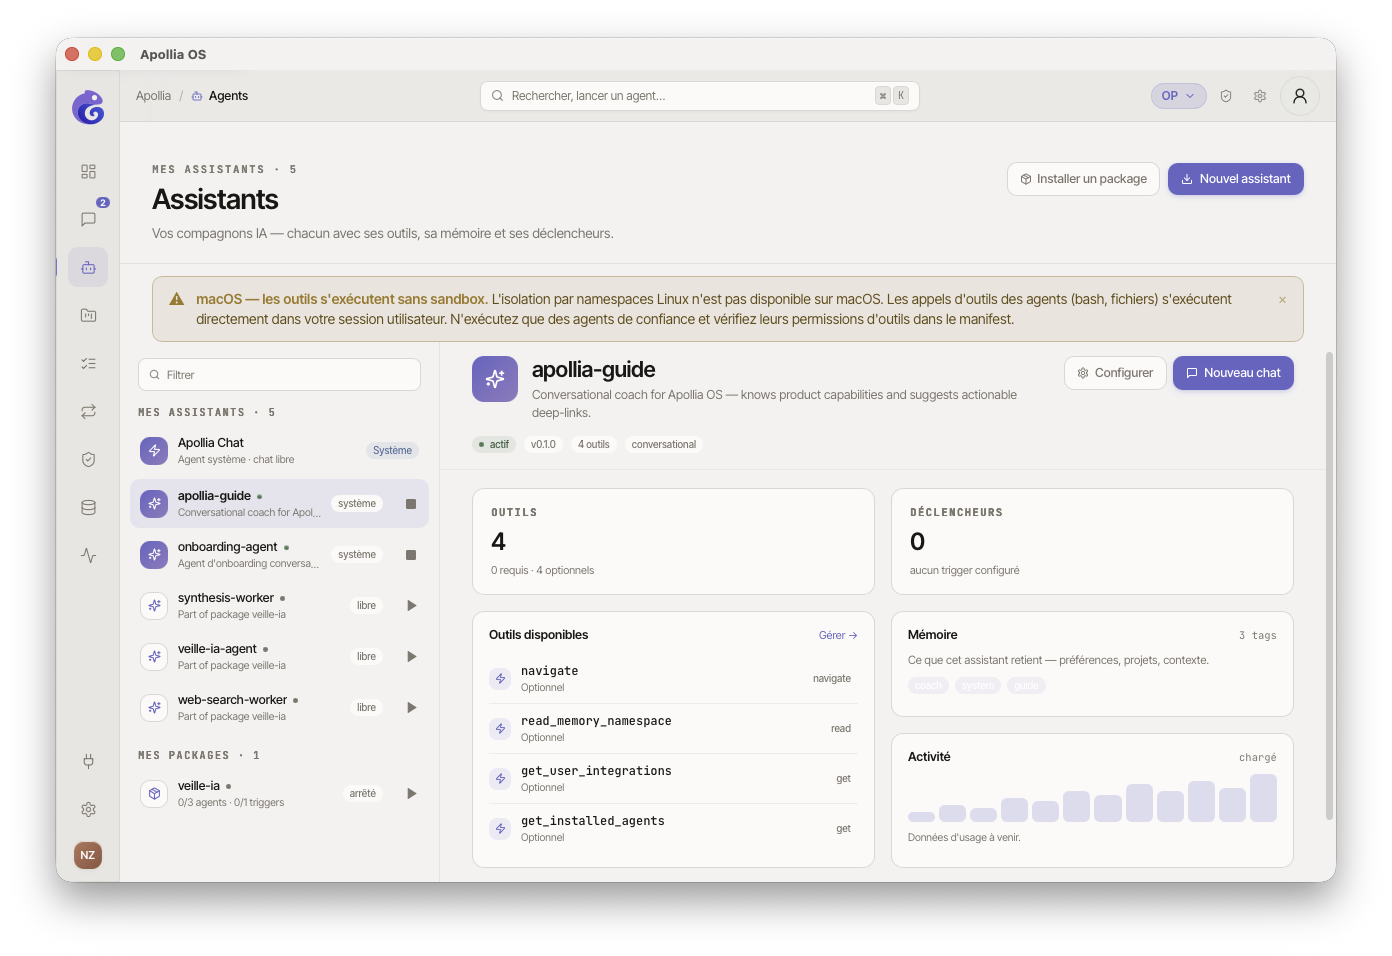The image size is (1392, 956).
Task: Click the veille-ia package cube icon
Action: tap(154, 794)
